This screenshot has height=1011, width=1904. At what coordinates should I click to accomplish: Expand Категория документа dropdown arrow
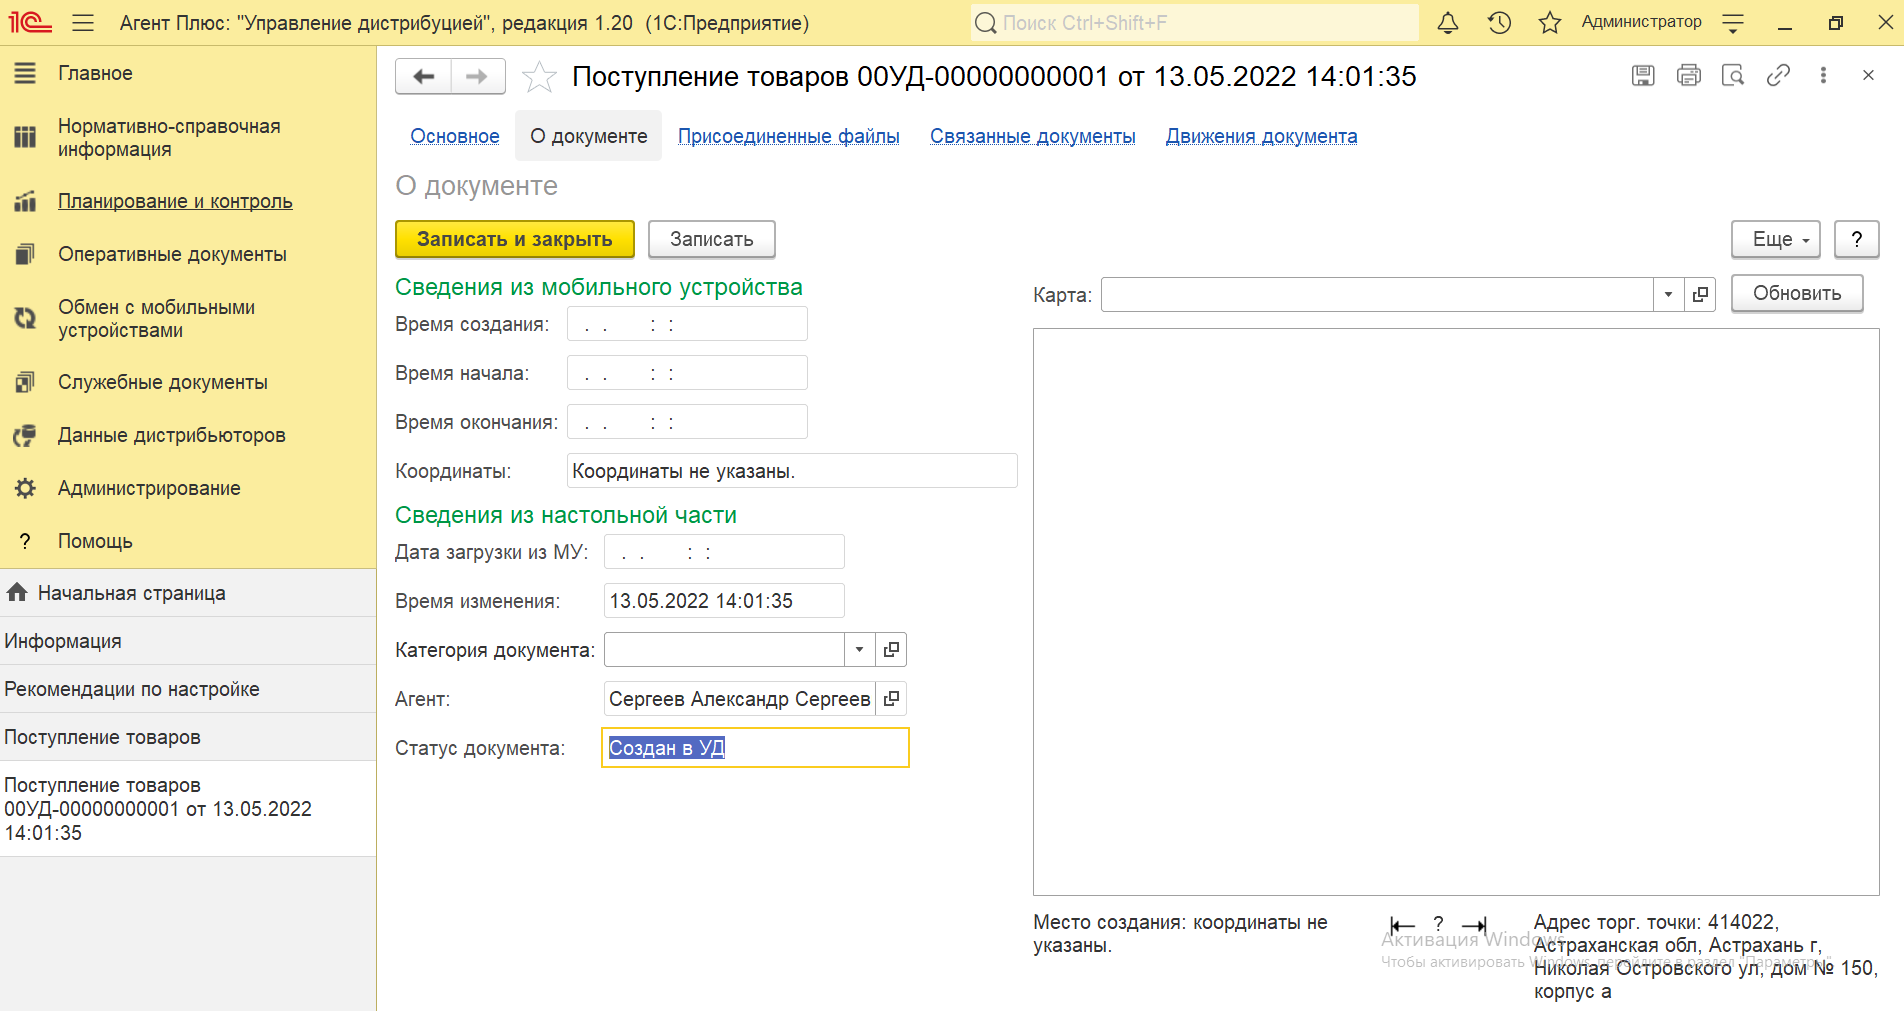click(859, 650)
